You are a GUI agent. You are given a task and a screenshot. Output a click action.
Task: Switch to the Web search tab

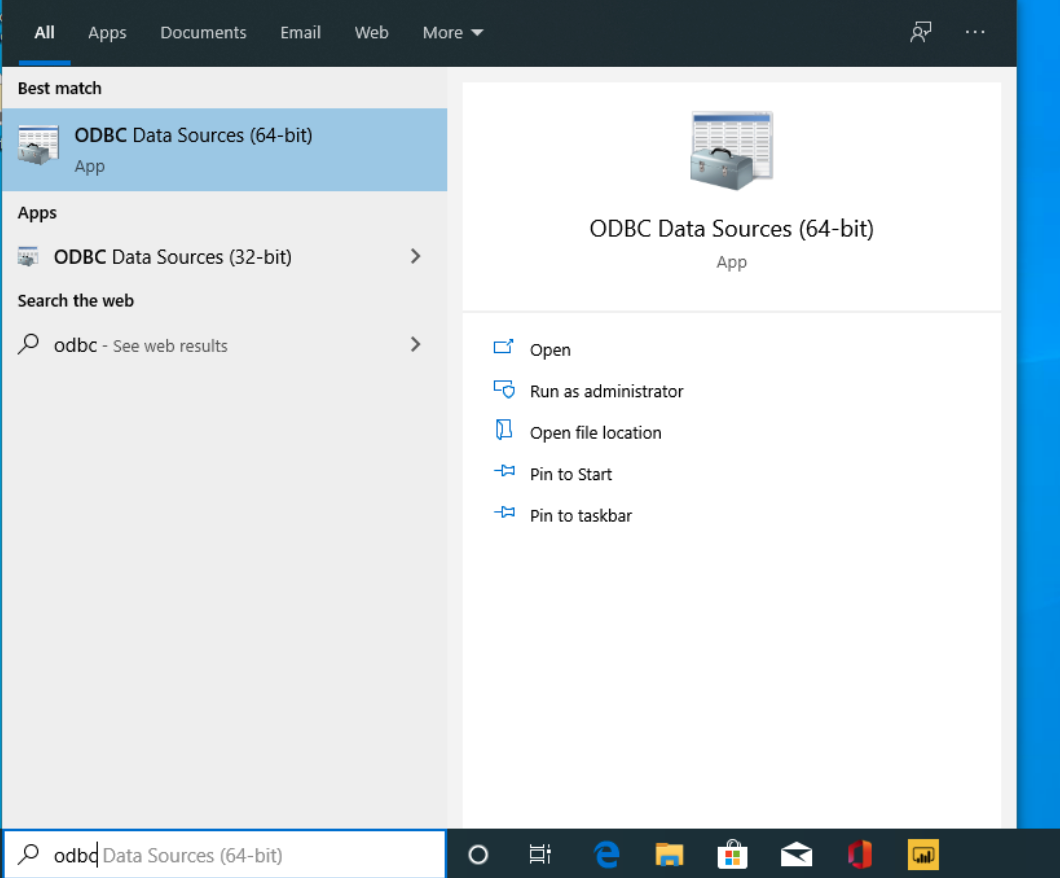371,32
